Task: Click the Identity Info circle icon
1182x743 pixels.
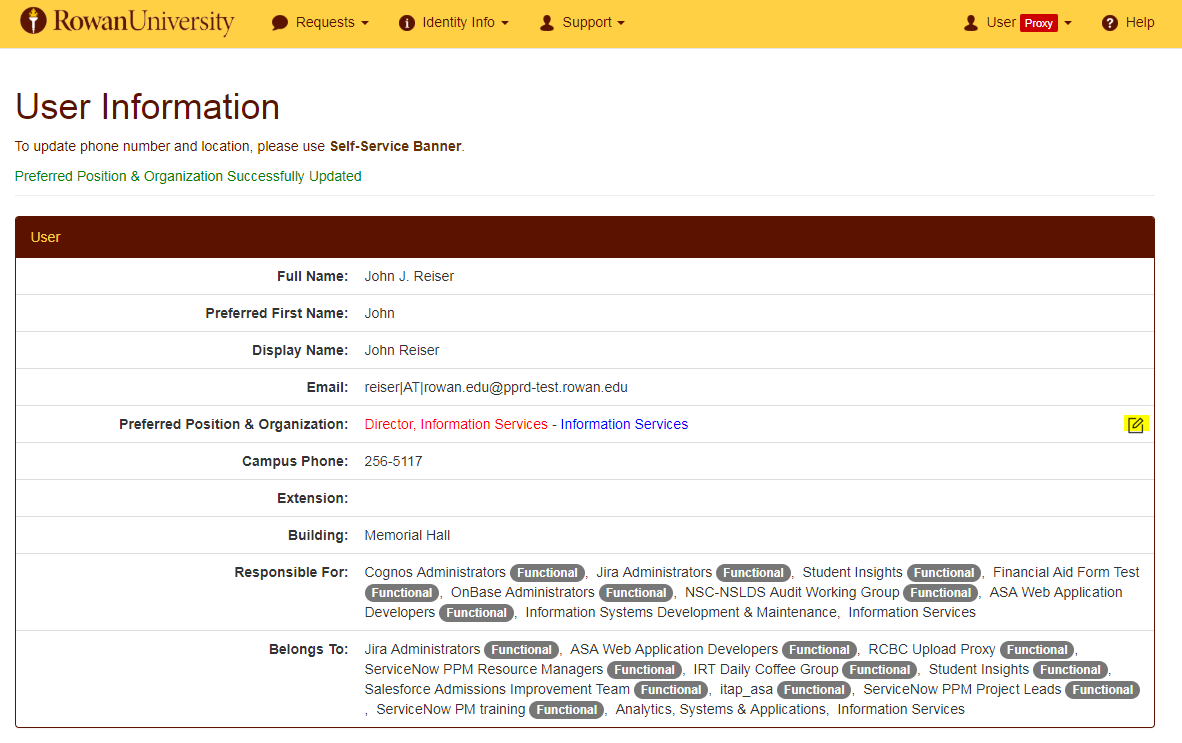Action: [406, 23]
